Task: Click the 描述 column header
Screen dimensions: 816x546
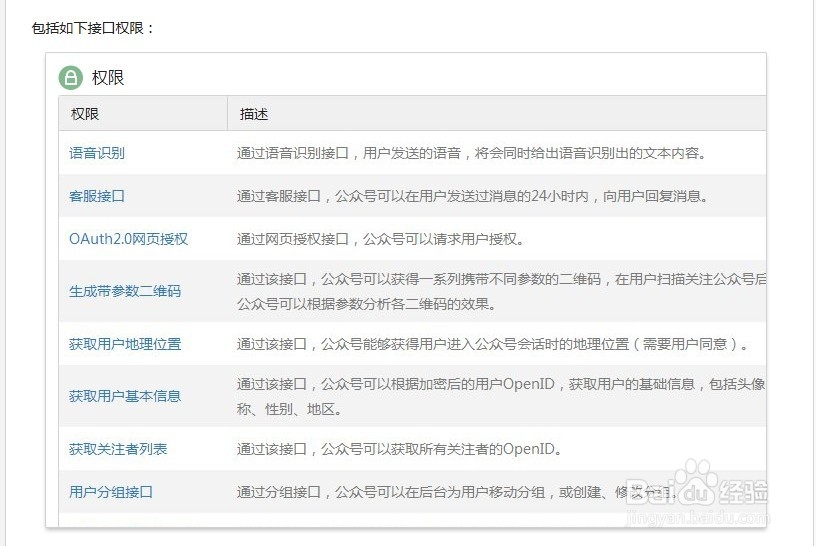Action: coord(254,114)
